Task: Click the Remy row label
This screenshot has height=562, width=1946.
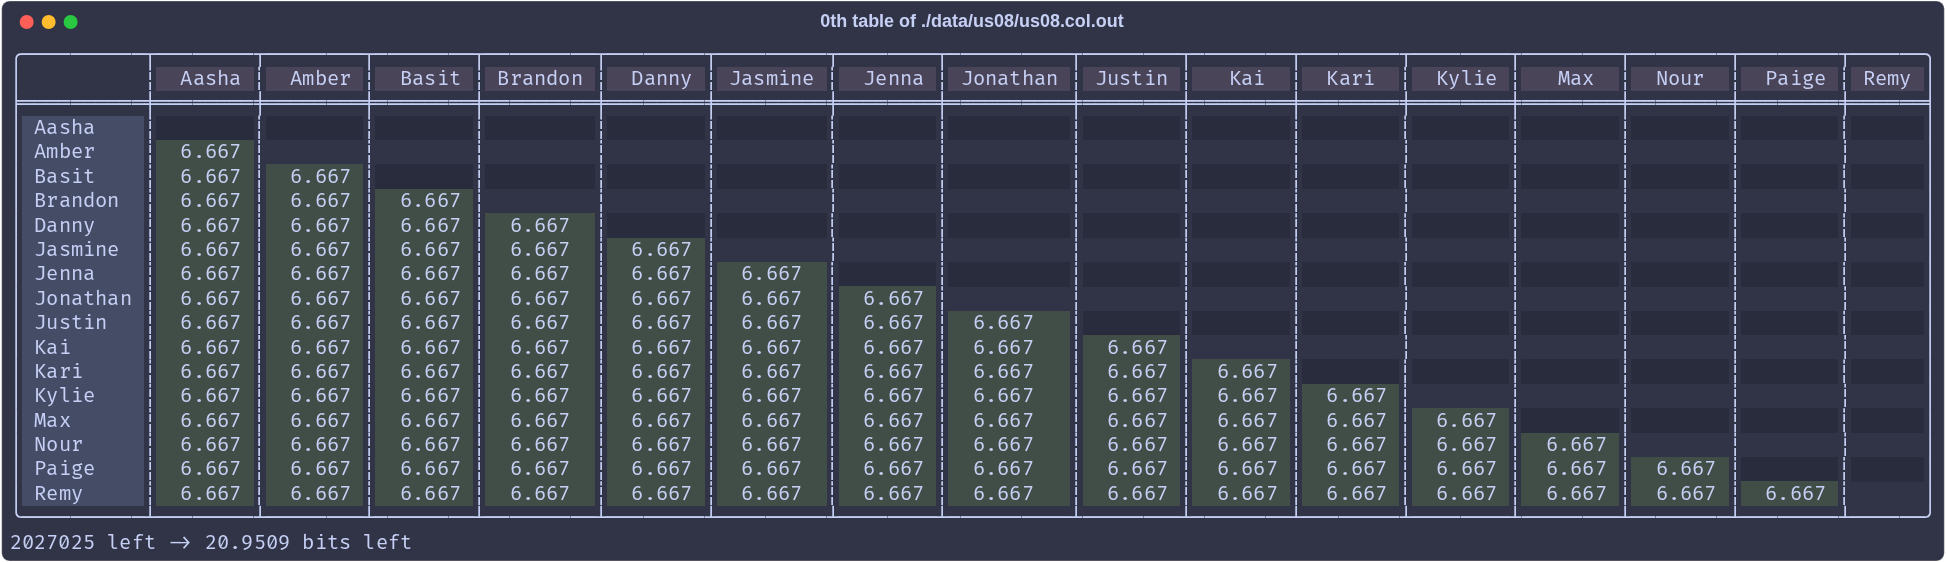Action: (83, 494)
